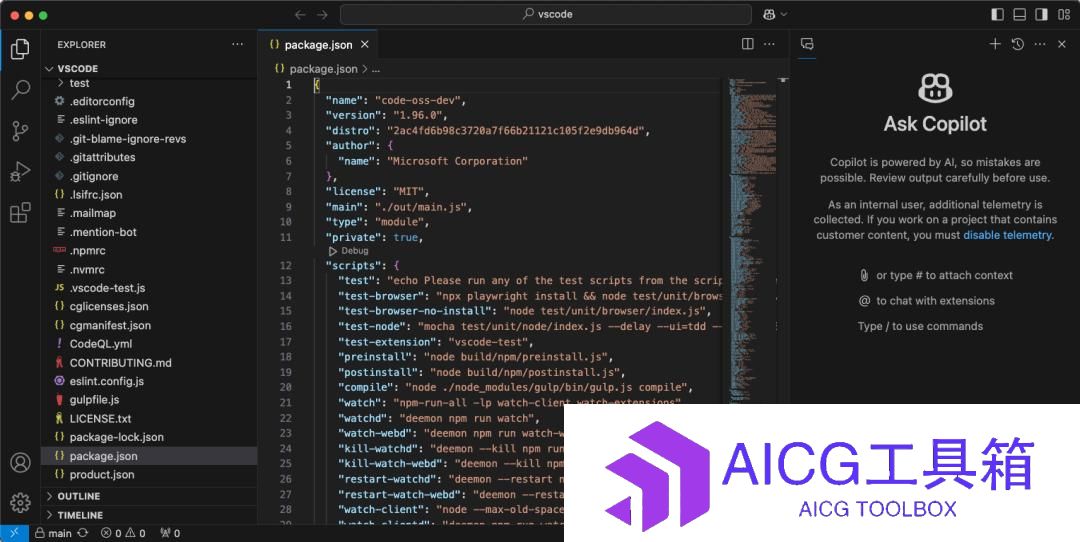Open .npmrc file
The width and height of the screenshot is (1080, 542).
tap(149, 251)
